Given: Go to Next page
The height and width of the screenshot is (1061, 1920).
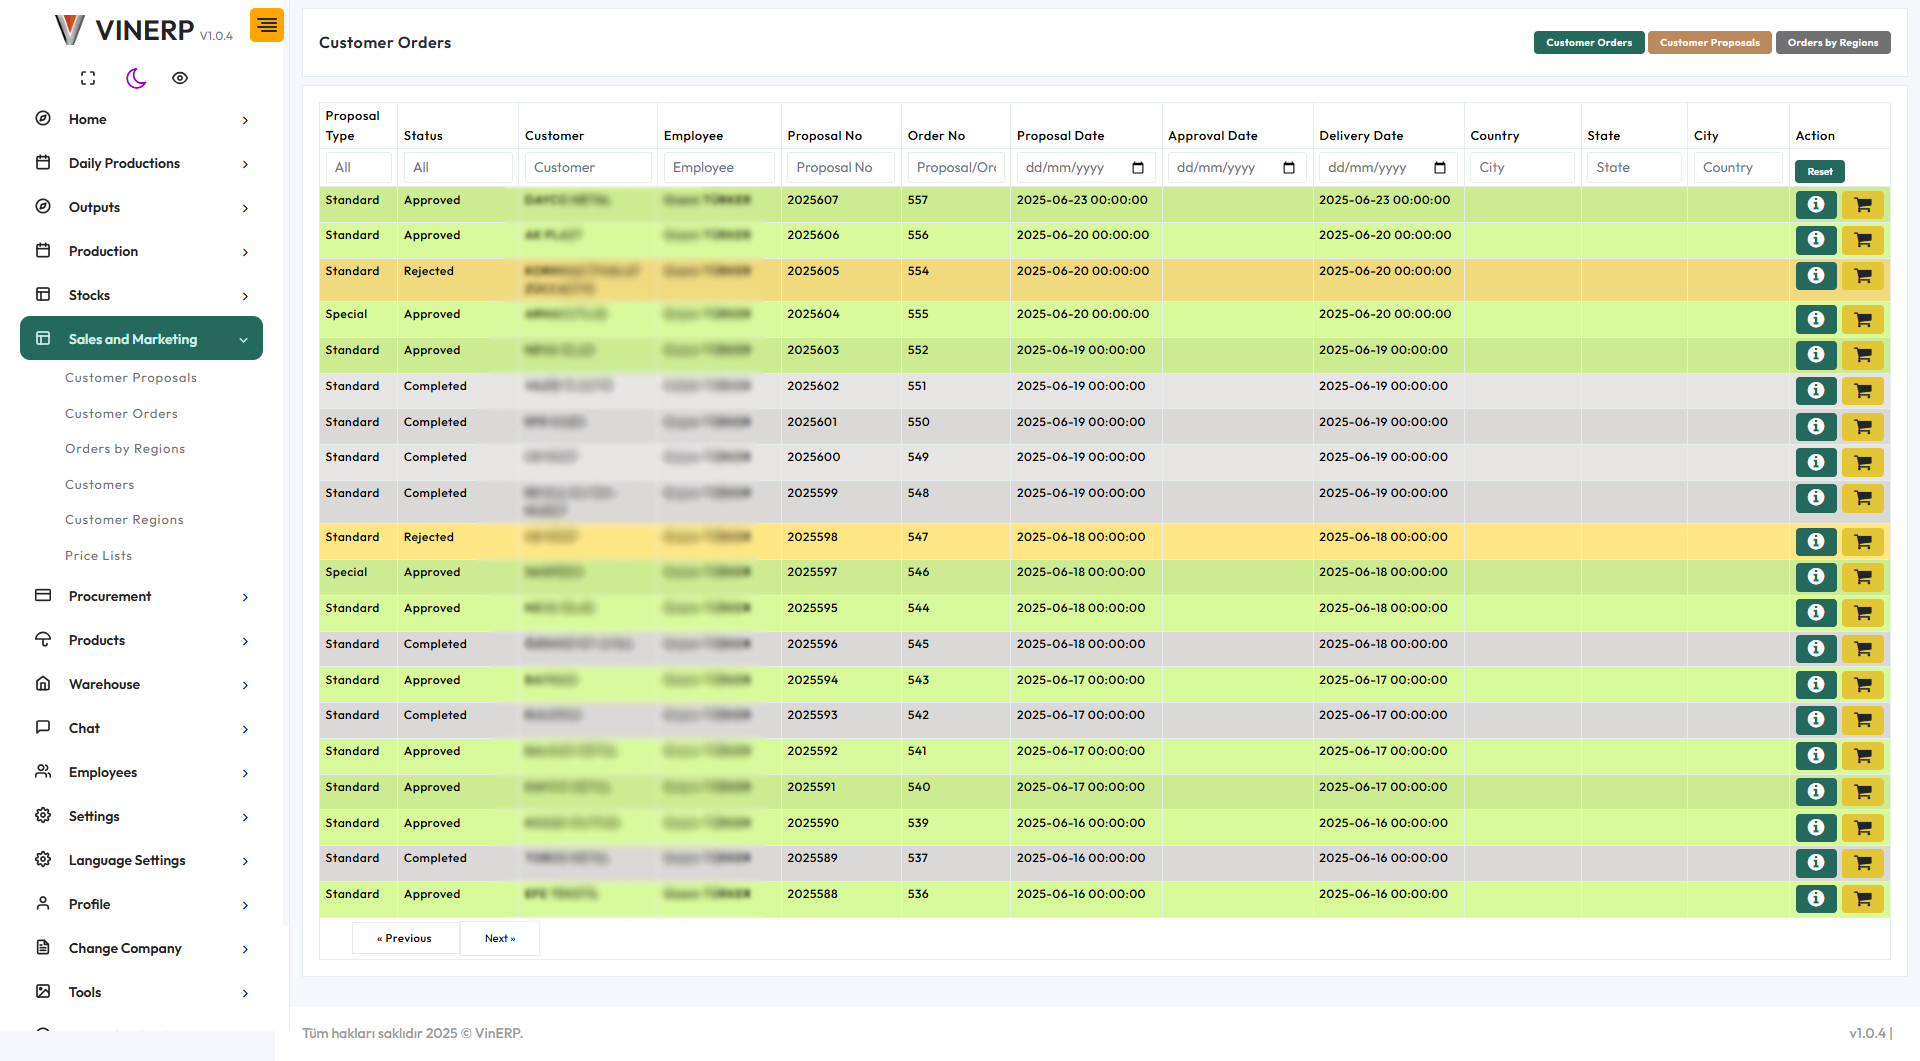Looking at the screenshot, I should tap(500, 938).
